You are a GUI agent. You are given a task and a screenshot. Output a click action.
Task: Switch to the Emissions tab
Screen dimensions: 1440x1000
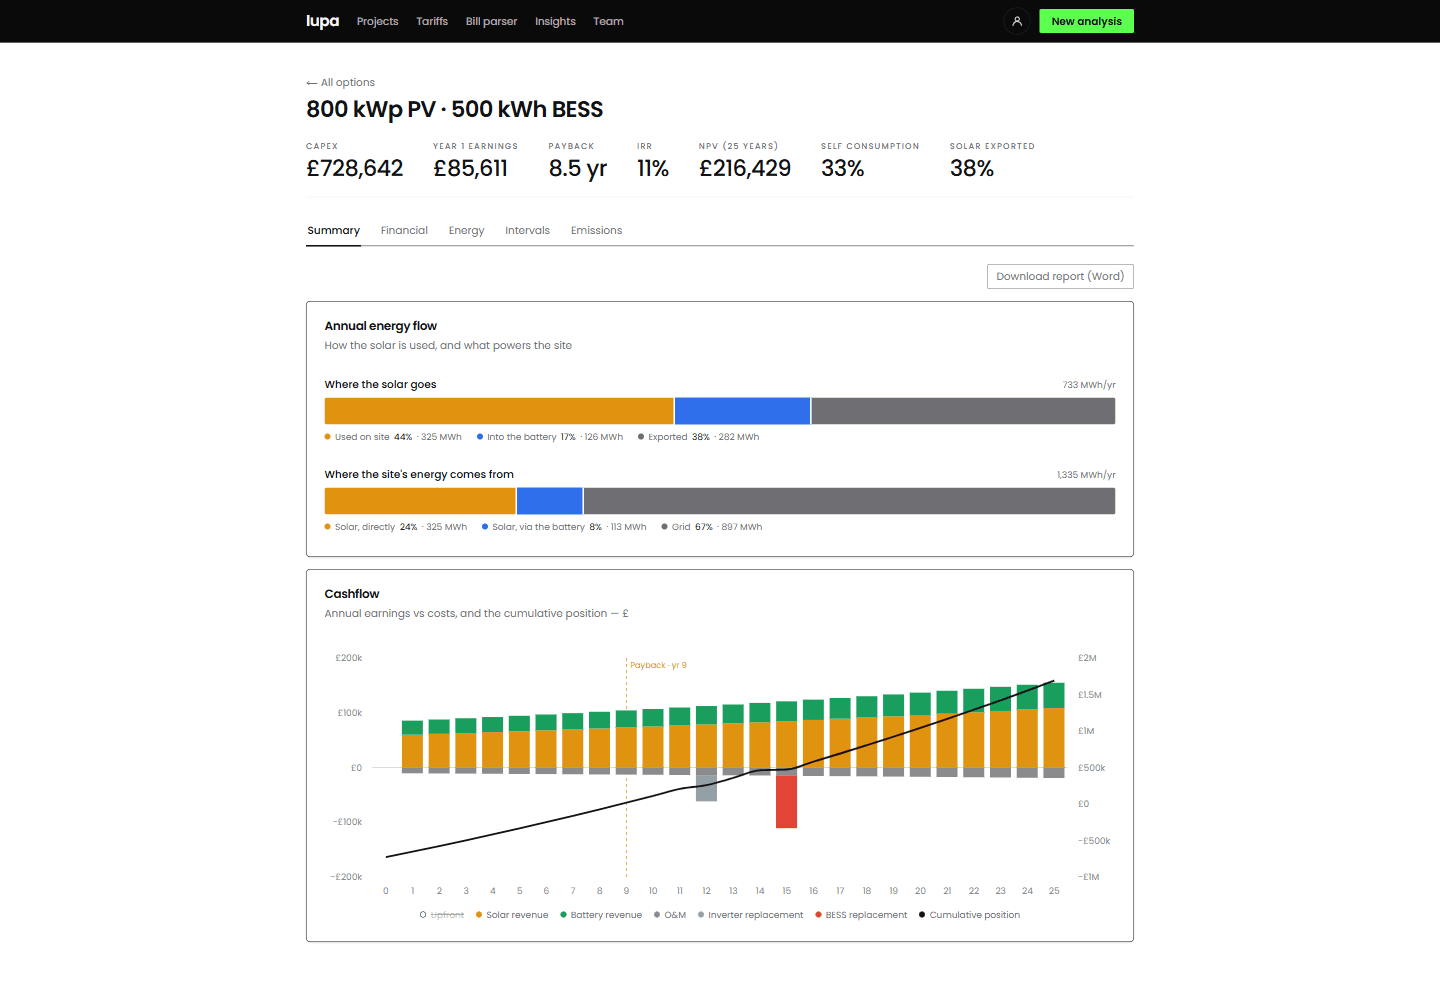(x=596, y=231)
